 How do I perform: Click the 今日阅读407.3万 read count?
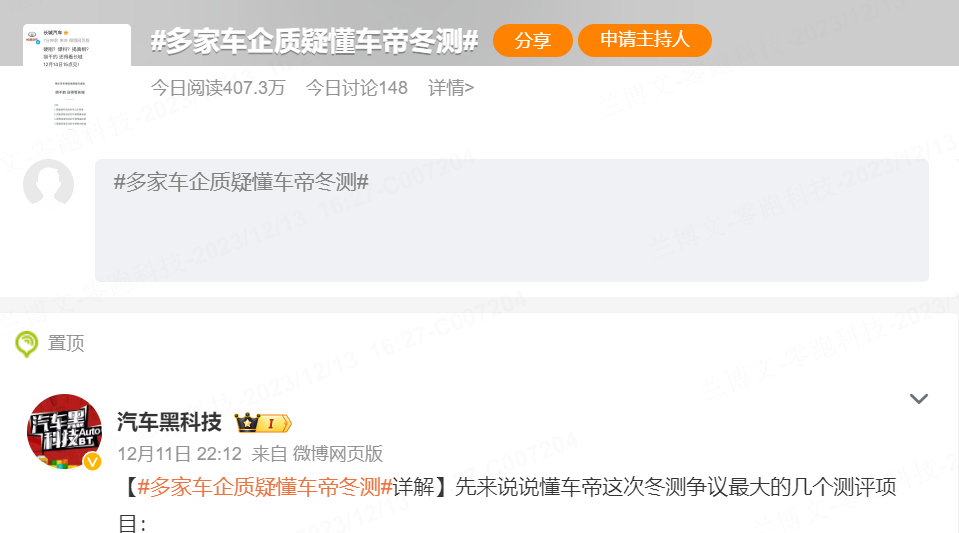[x=218, y=88]
